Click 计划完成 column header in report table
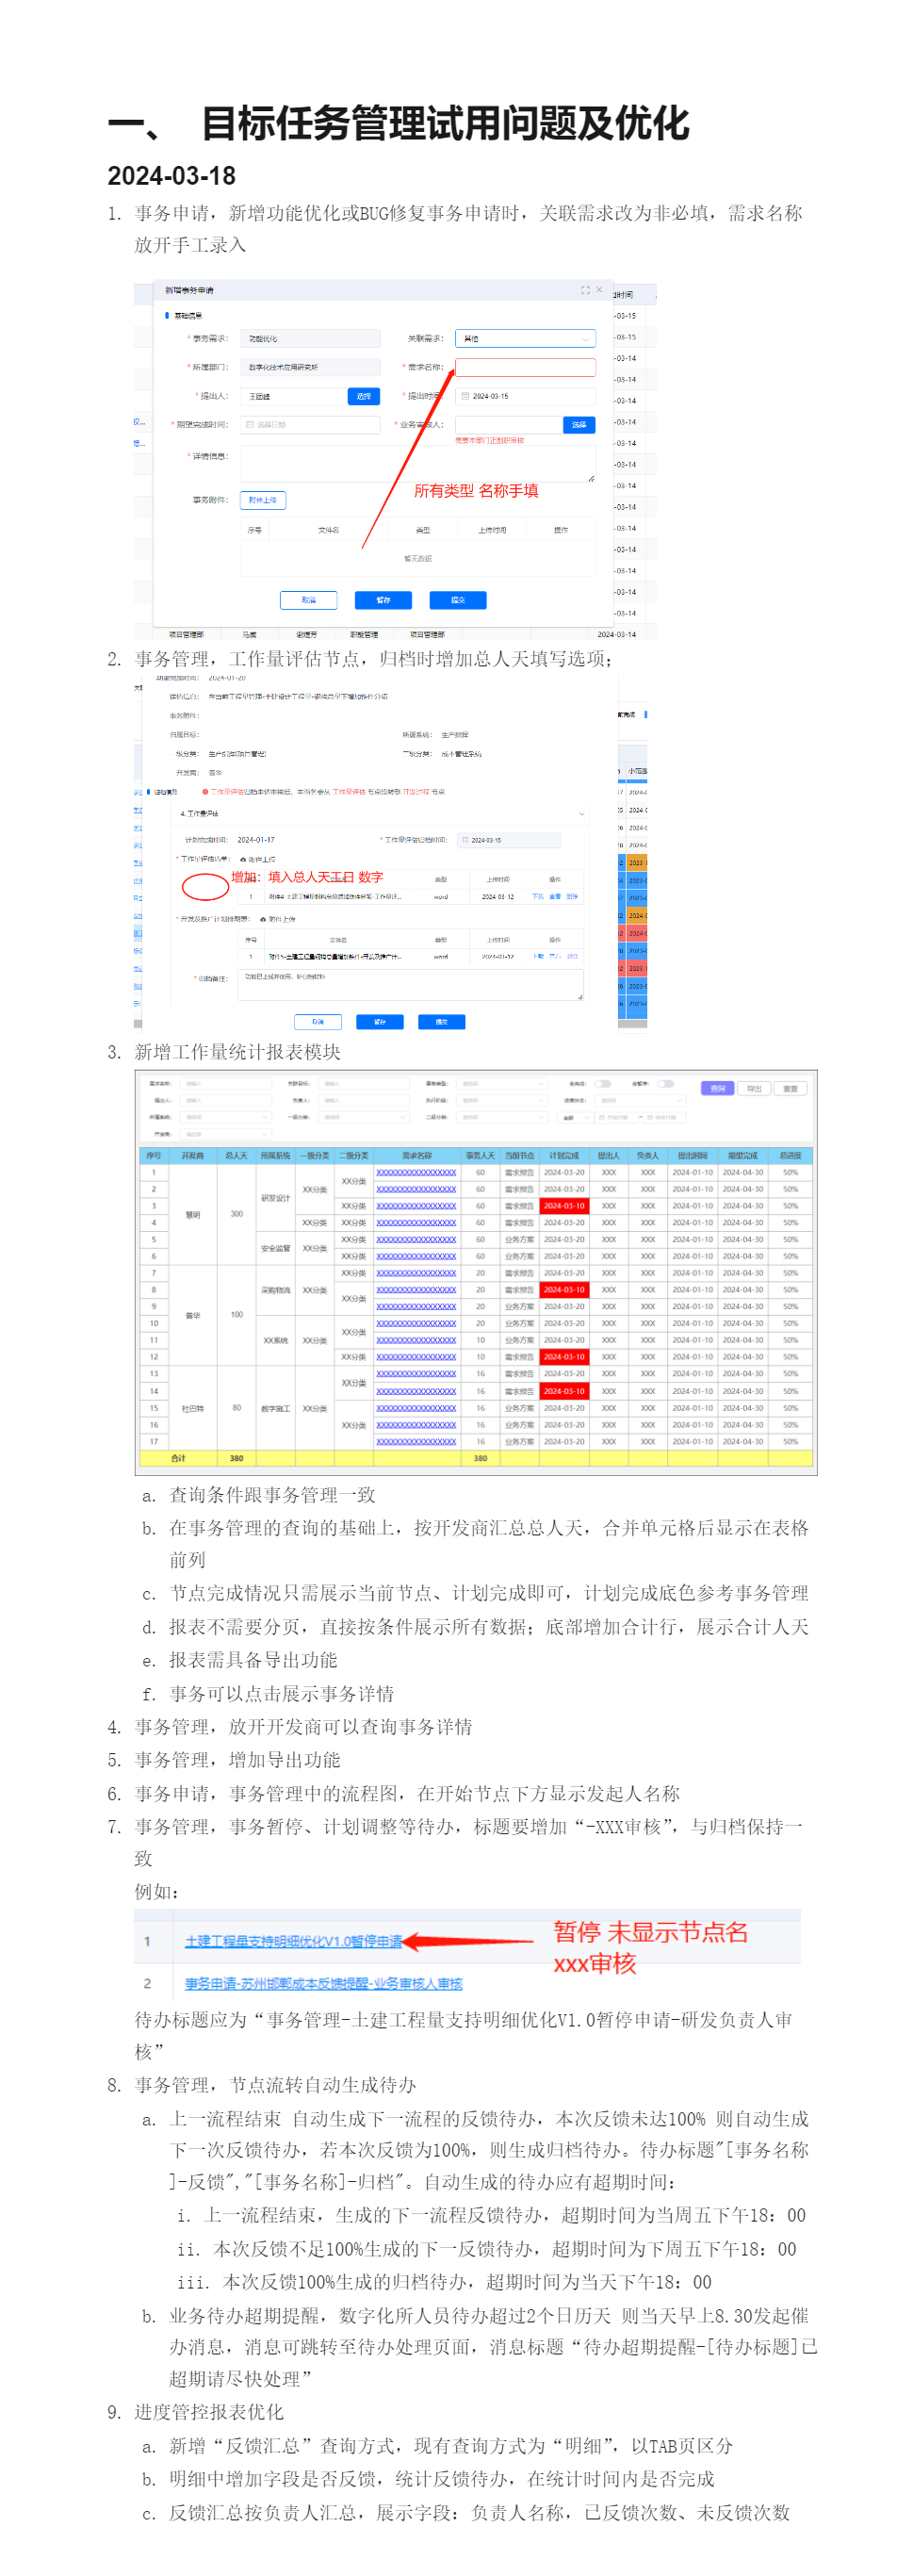 pyautogui.click(x=564, y=1155)
